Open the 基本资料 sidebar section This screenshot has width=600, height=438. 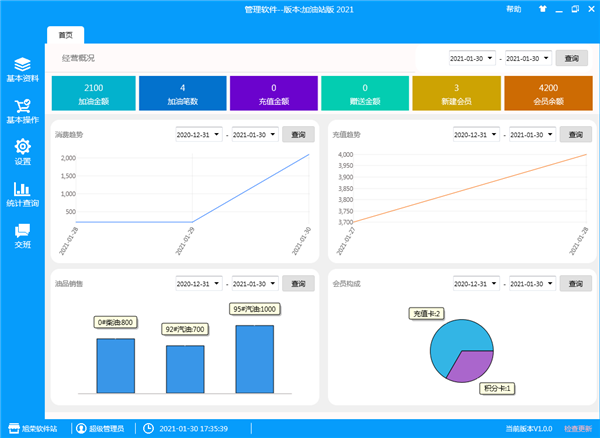click(22, 63)
